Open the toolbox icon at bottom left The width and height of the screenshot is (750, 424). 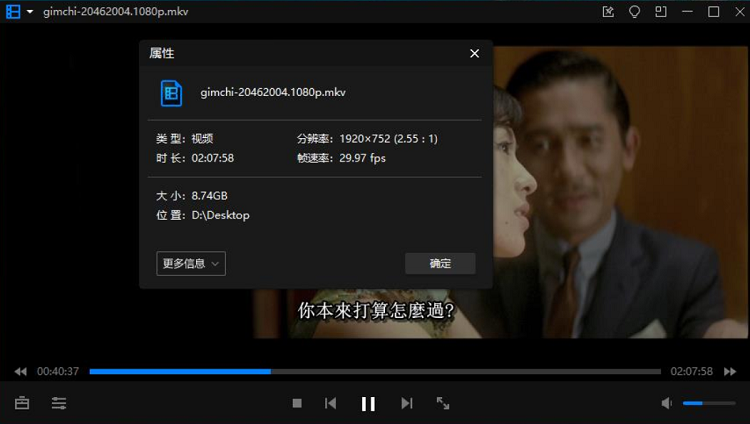pos(22,403)
